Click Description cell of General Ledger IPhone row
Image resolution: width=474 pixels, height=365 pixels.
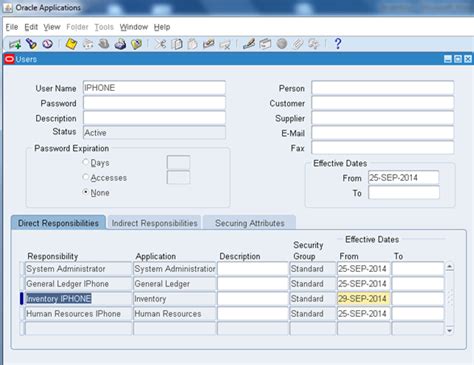[x=253, y=284]
